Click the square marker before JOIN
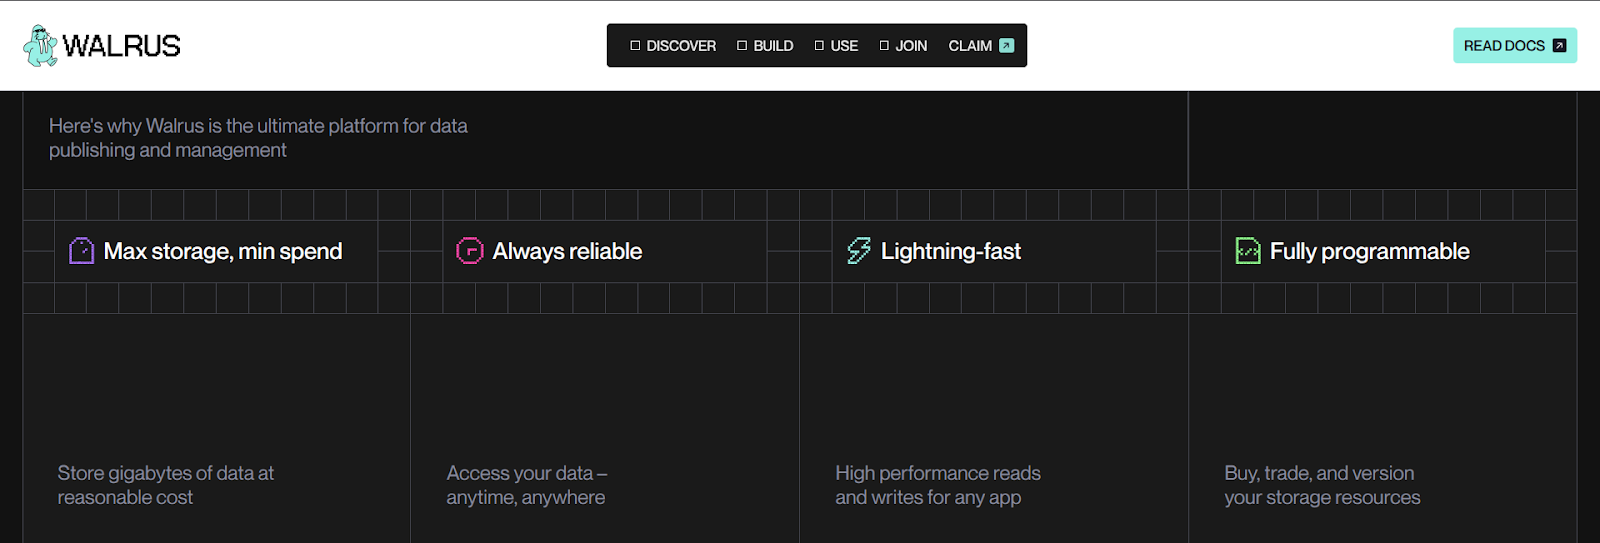The width and height of the screenshot is (1600, 543). coord(884,46)
